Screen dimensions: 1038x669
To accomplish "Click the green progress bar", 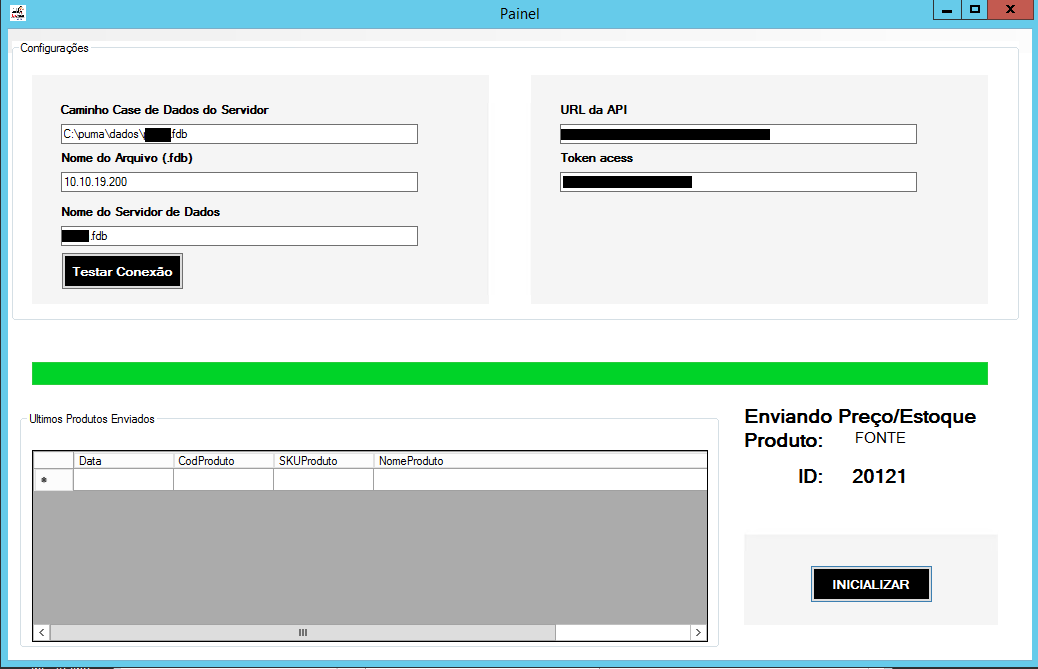I will (508, 372).
